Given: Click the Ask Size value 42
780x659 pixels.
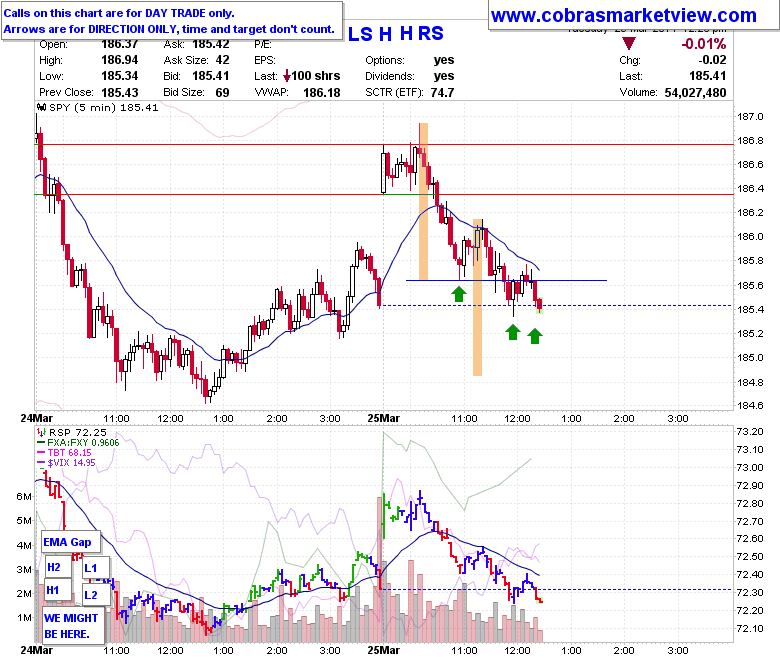Looking at the screenshot, I should tap(222, 60).
